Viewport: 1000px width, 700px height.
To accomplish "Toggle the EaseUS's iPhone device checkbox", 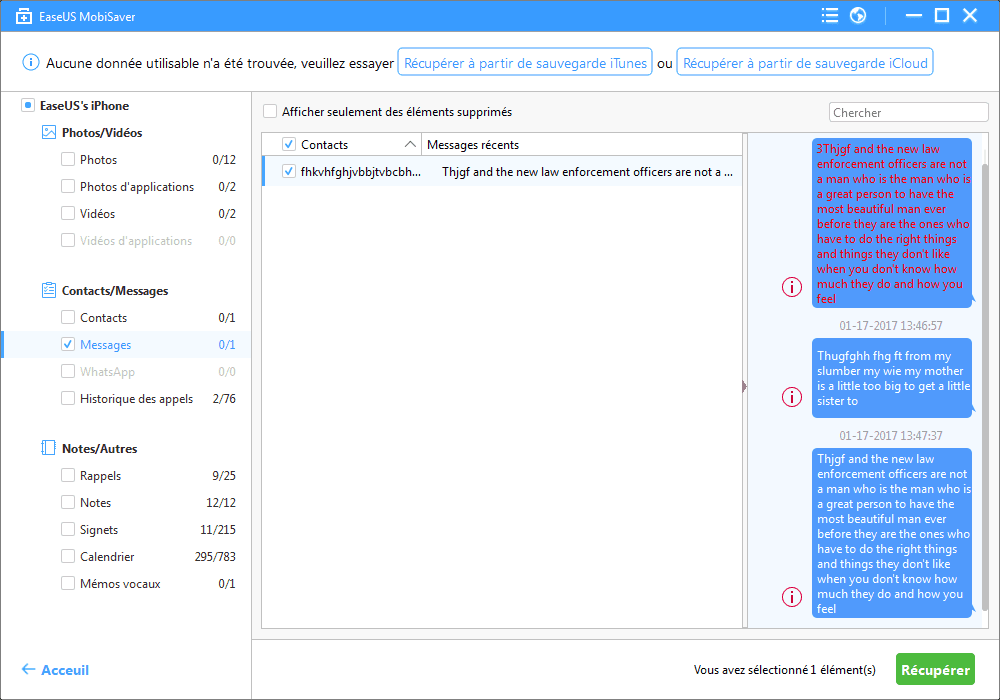I will click(x=27, y=105).
